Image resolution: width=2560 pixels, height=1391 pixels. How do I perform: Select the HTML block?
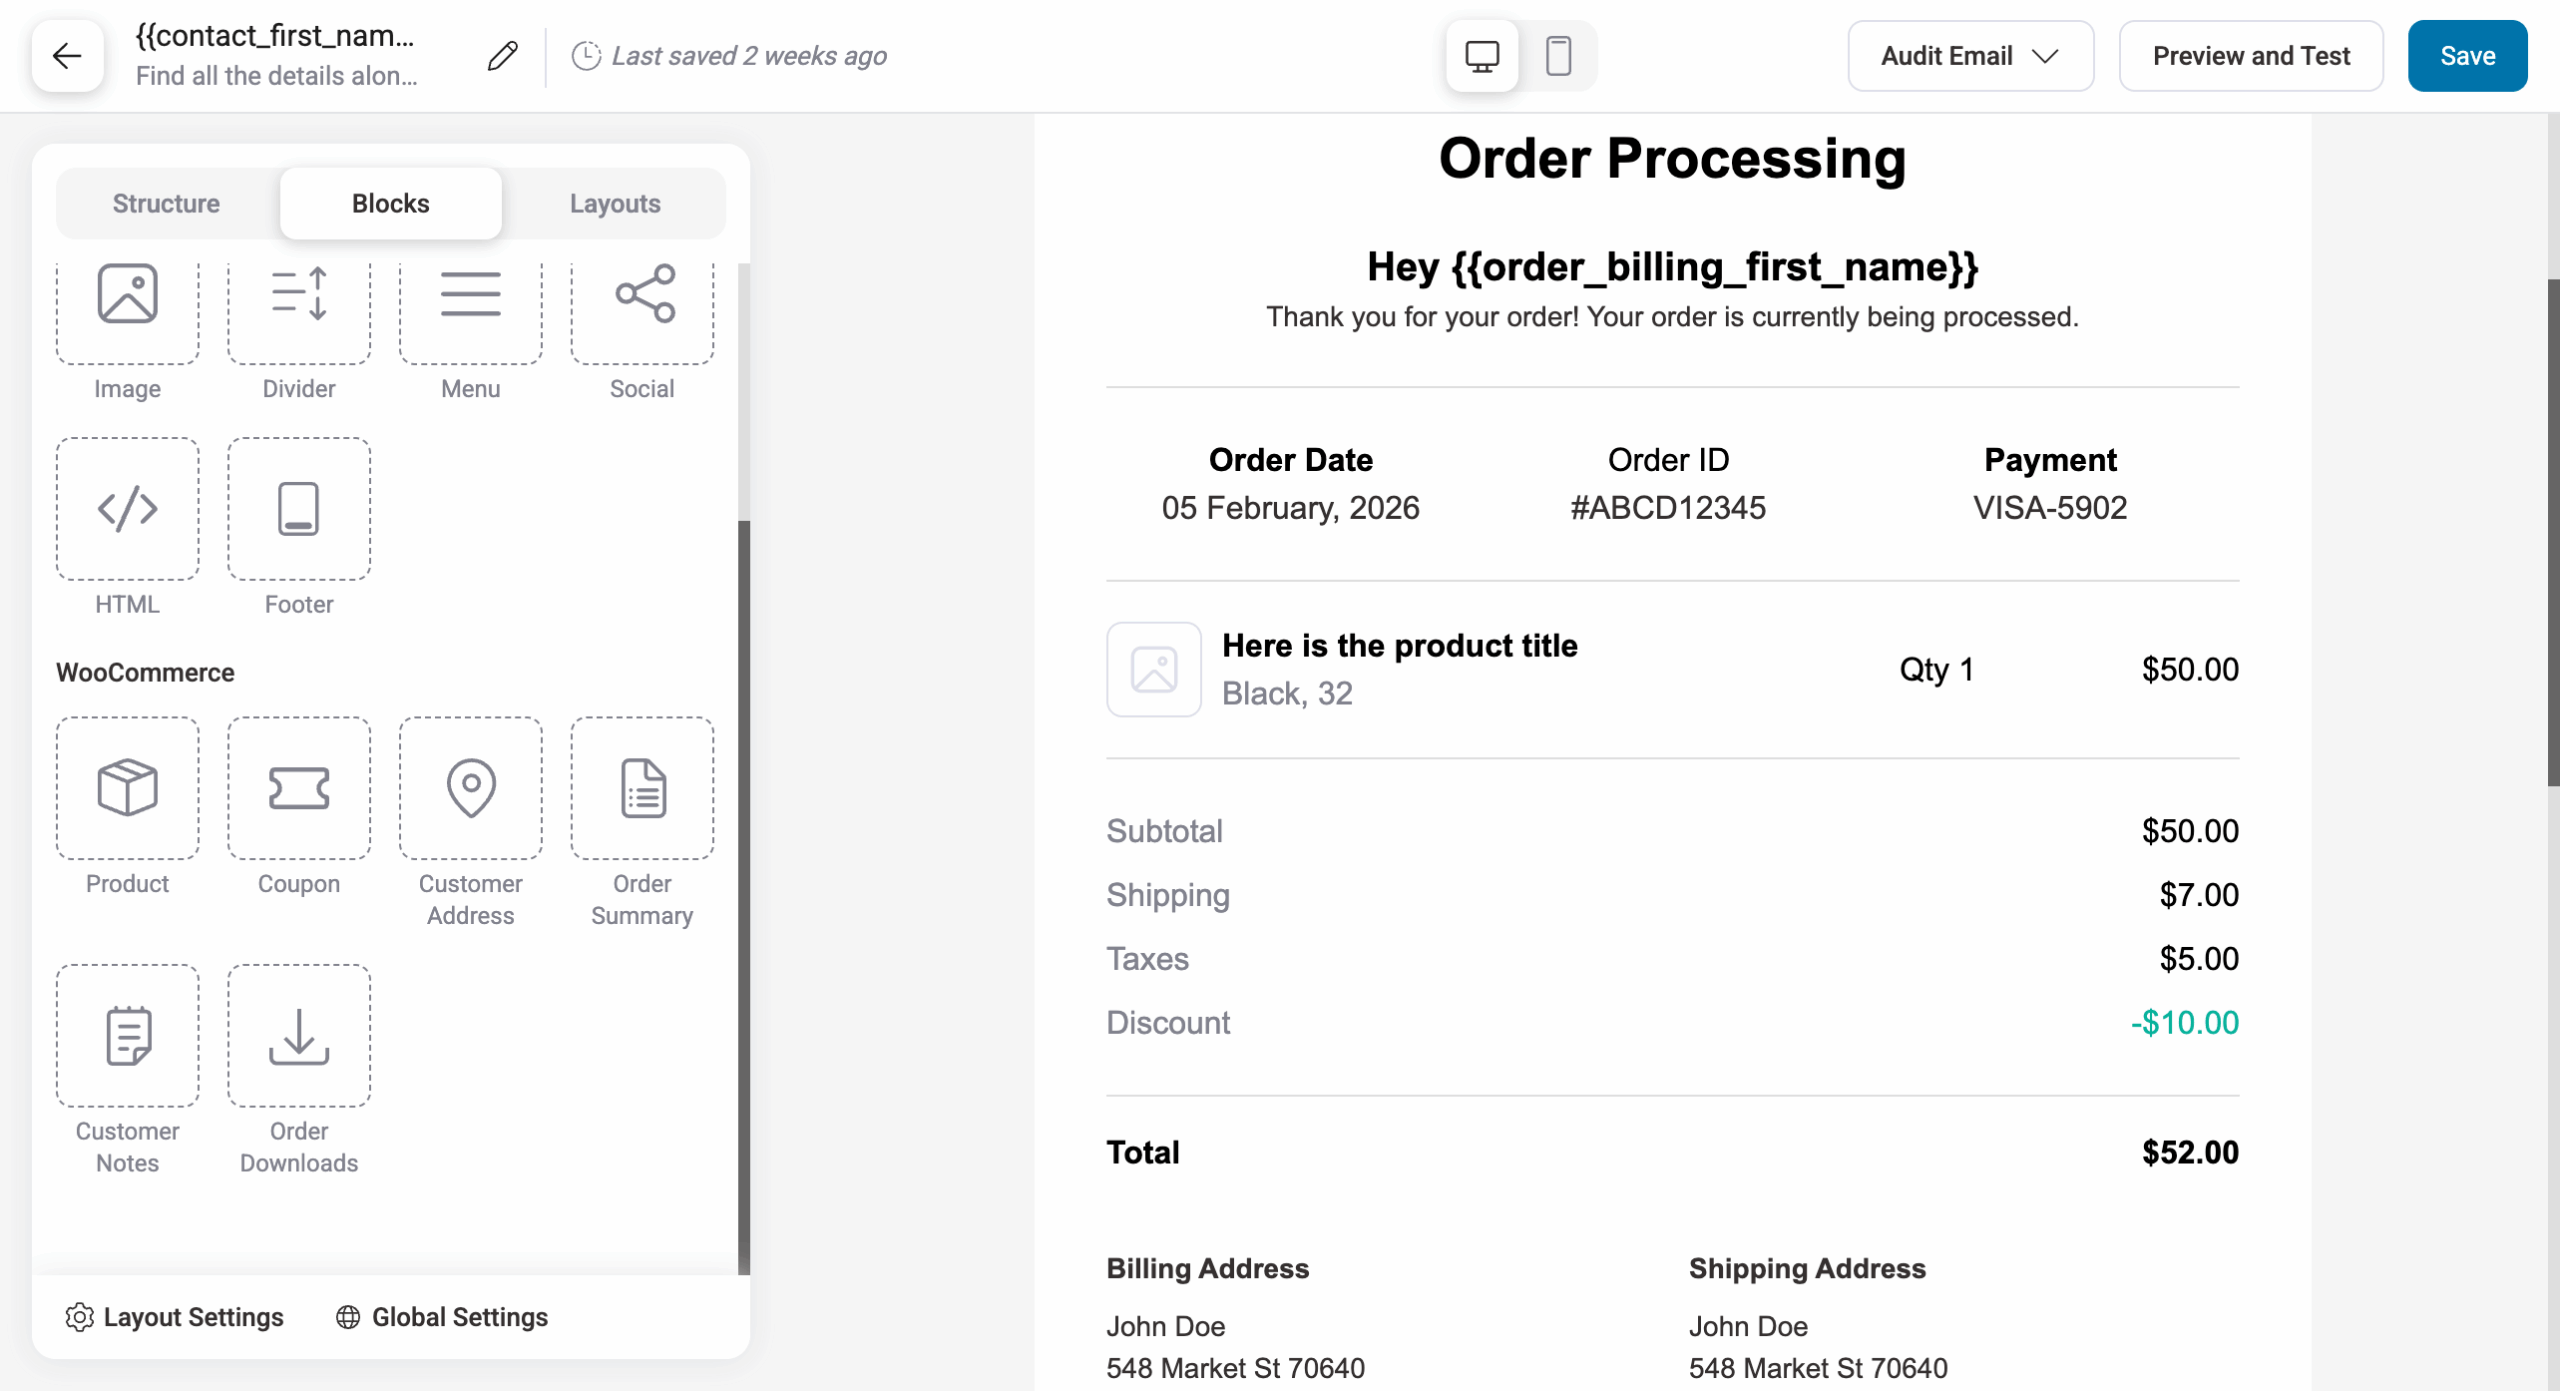pos(127,508)
